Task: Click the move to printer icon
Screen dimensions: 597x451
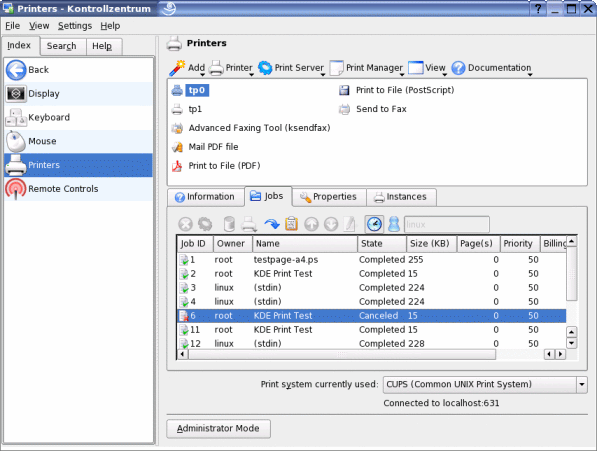Action: [x=249, y=224]
